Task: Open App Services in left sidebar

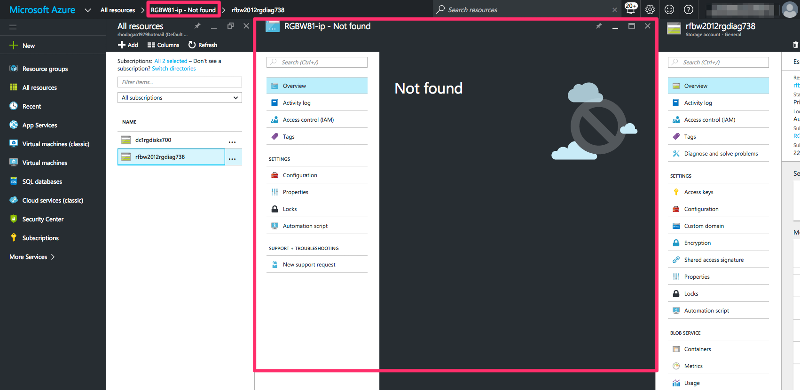Action: coord(33,125)
